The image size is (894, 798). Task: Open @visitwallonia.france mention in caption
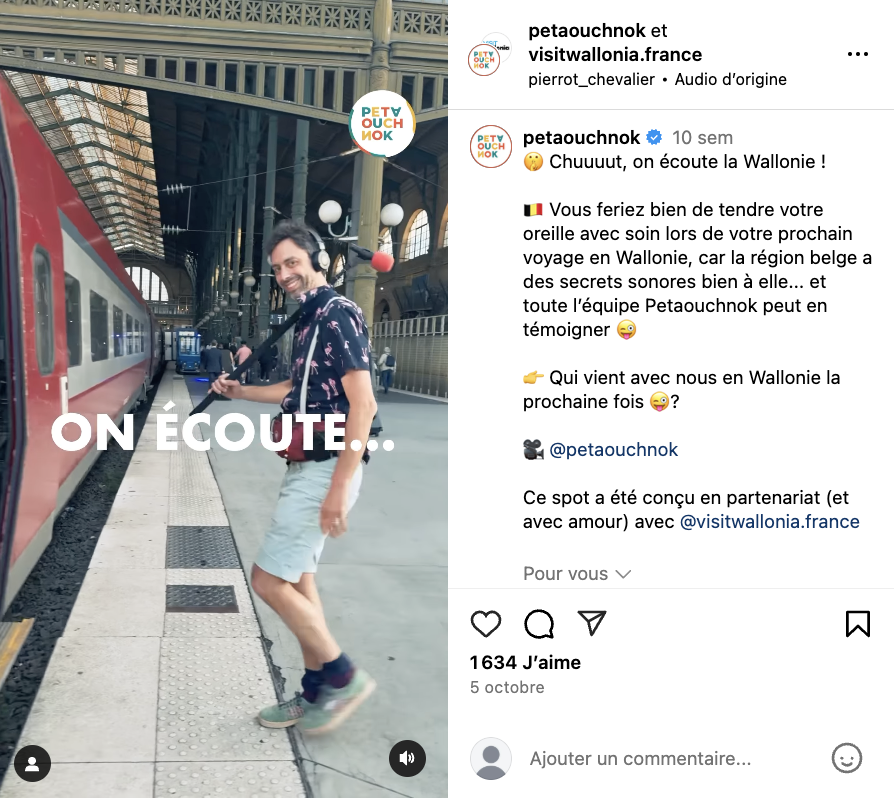click(770, 522)
